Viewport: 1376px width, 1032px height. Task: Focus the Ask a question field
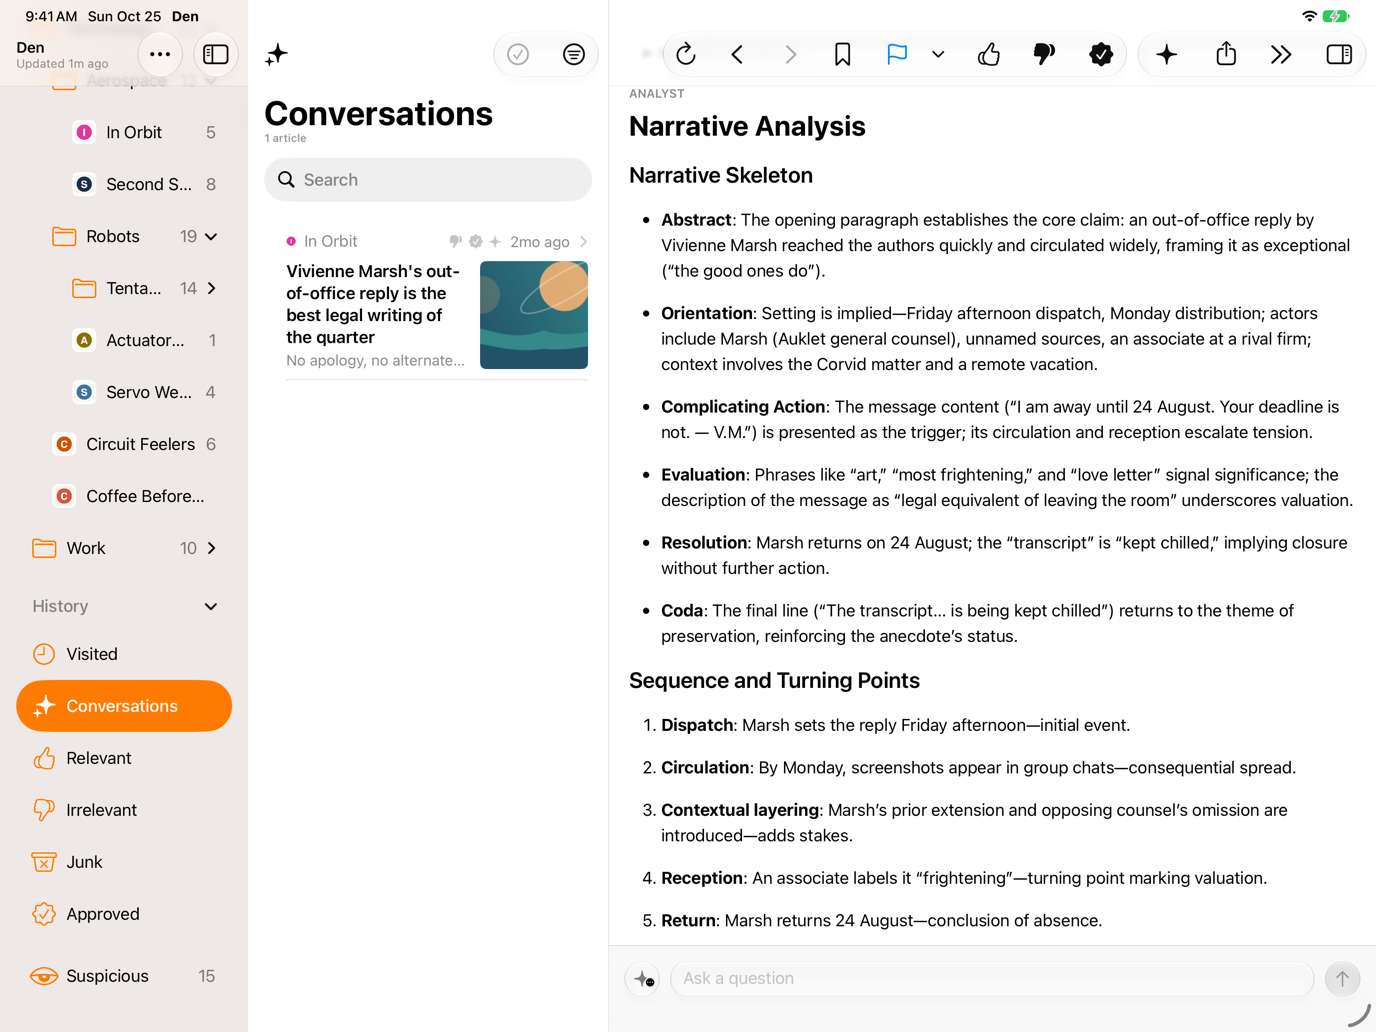[x=991, y=978]
